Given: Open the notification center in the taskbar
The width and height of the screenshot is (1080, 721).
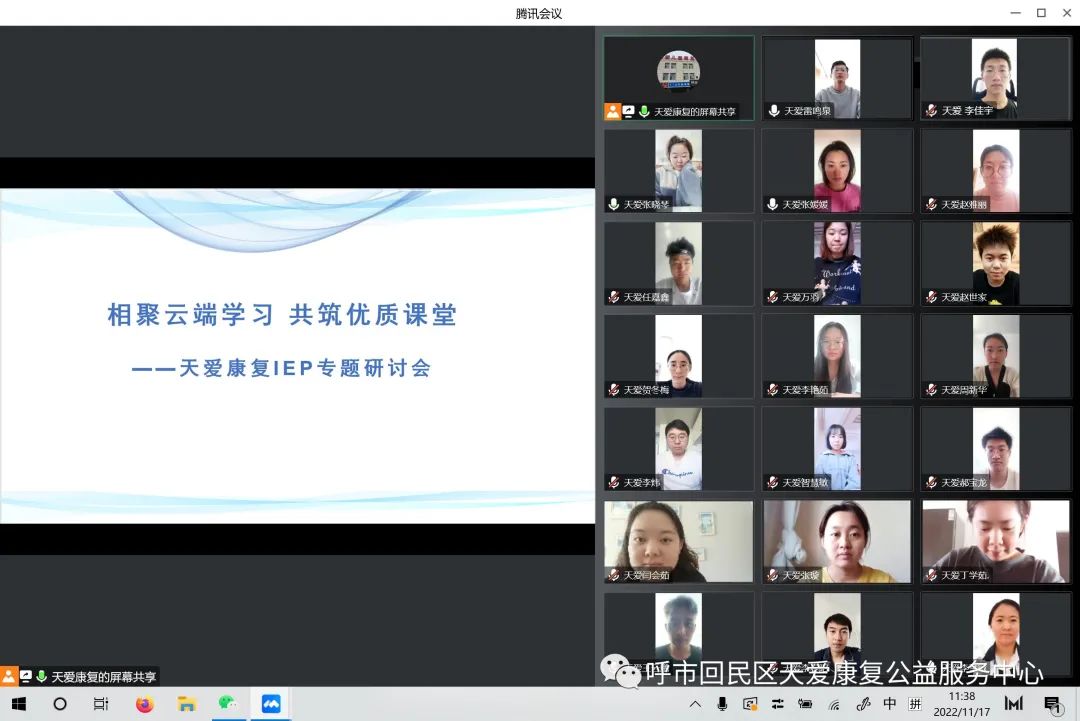Looking at the screenshot, I should (x=1052, y=704).
